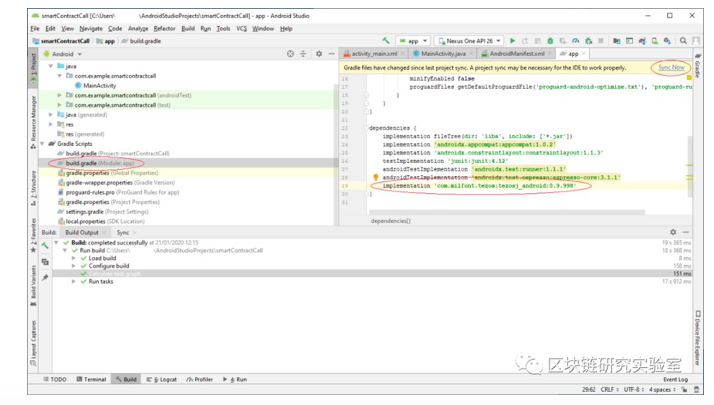Open the Profiler tool window button
Screen dimensions: 714x405
tap(199, 379)
